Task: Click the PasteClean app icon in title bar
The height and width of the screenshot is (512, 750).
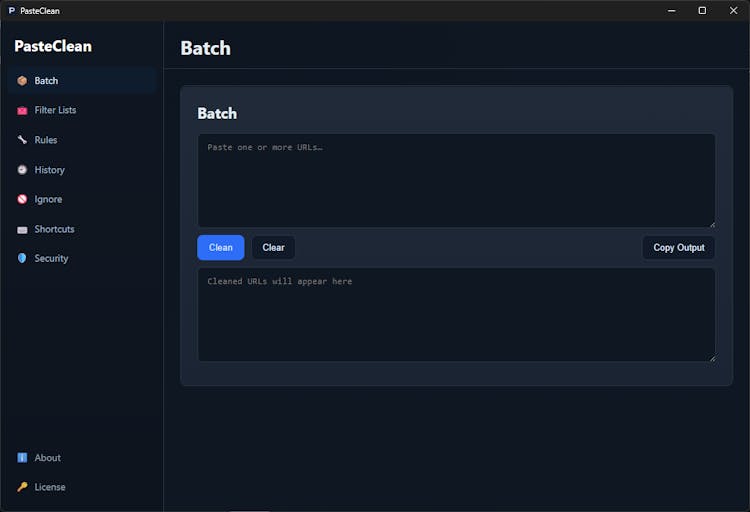Action: coord(11,10)
